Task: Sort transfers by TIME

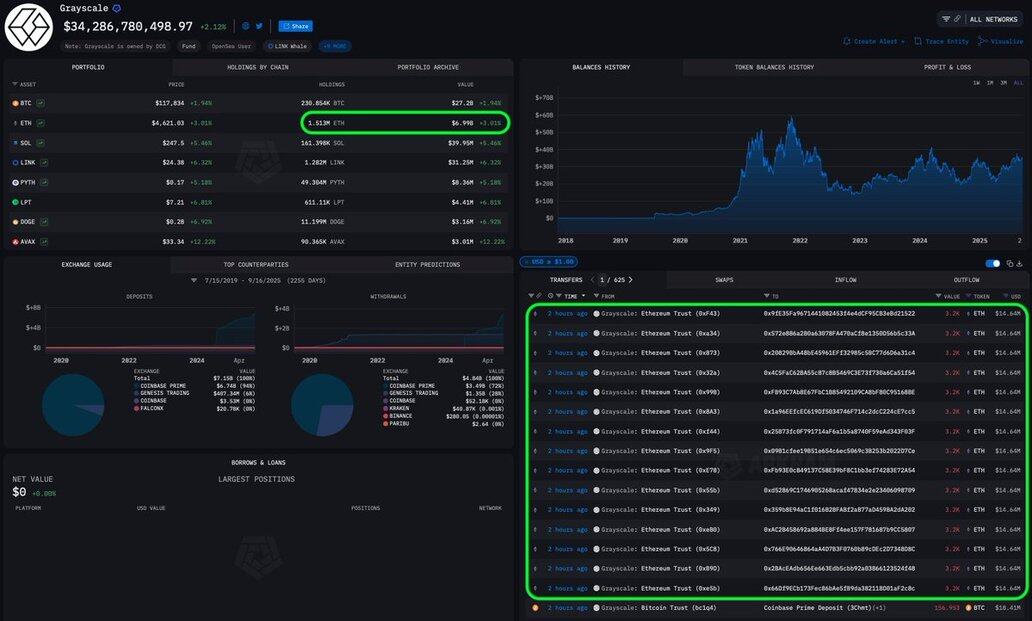Action: (x=571, y=297)
